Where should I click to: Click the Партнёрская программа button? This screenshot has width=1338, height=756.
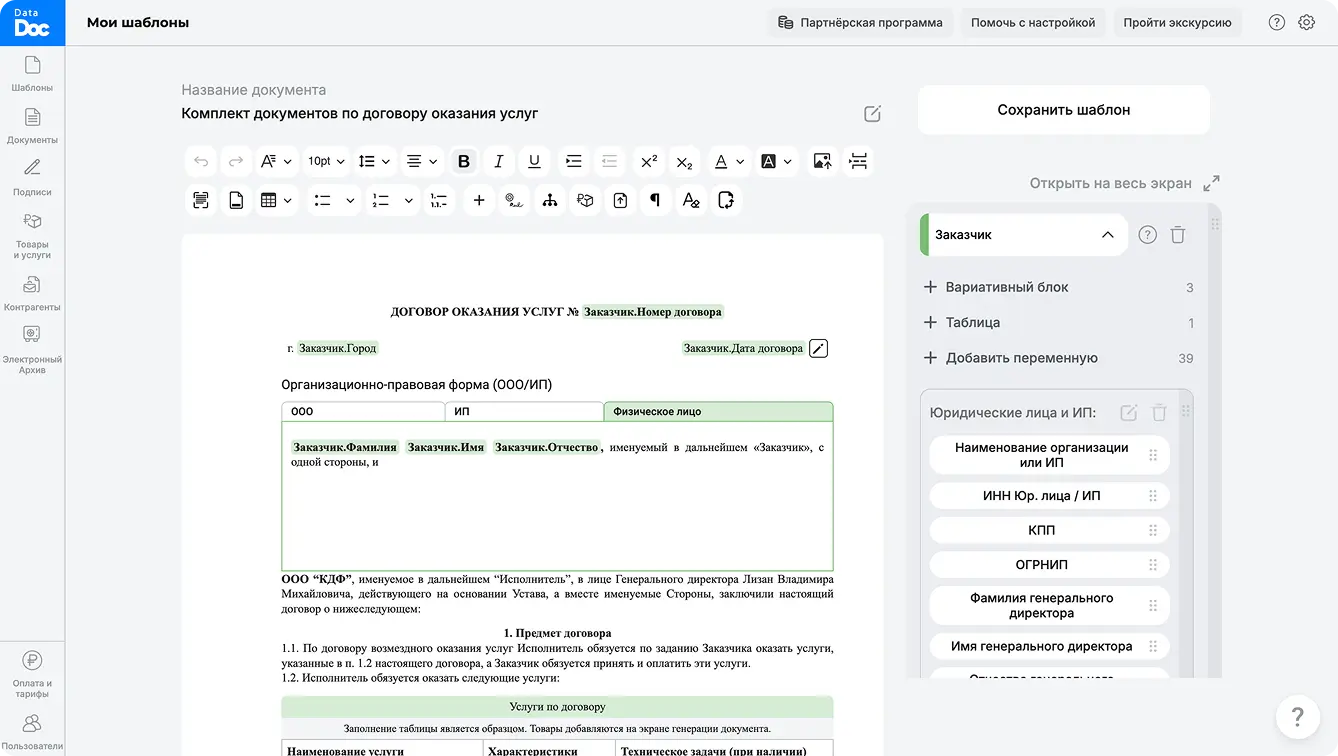[860, 22]
